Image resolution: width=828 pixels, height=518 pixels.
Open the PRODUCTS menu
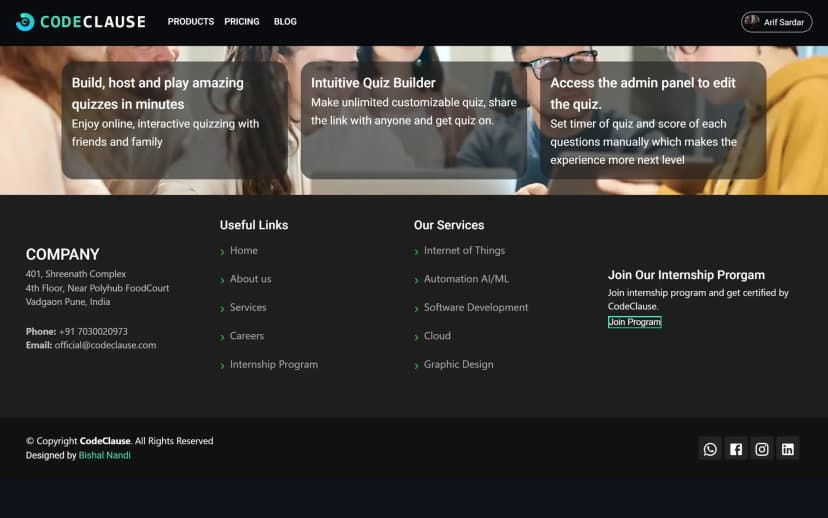coord(191,22)
